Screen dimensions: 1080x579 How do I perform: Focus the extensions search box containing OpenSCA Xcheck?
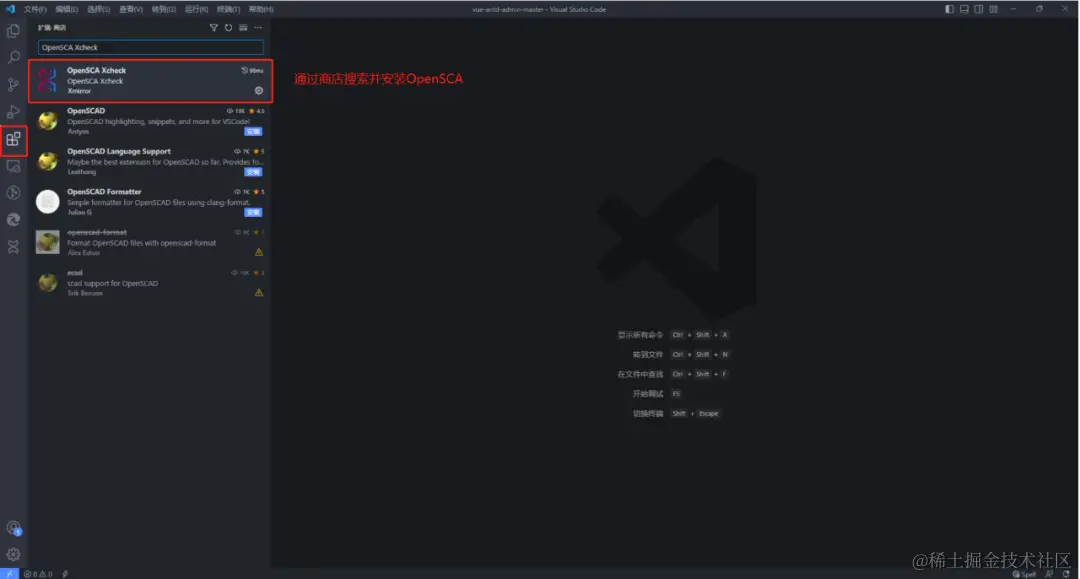tap(151, 48)
